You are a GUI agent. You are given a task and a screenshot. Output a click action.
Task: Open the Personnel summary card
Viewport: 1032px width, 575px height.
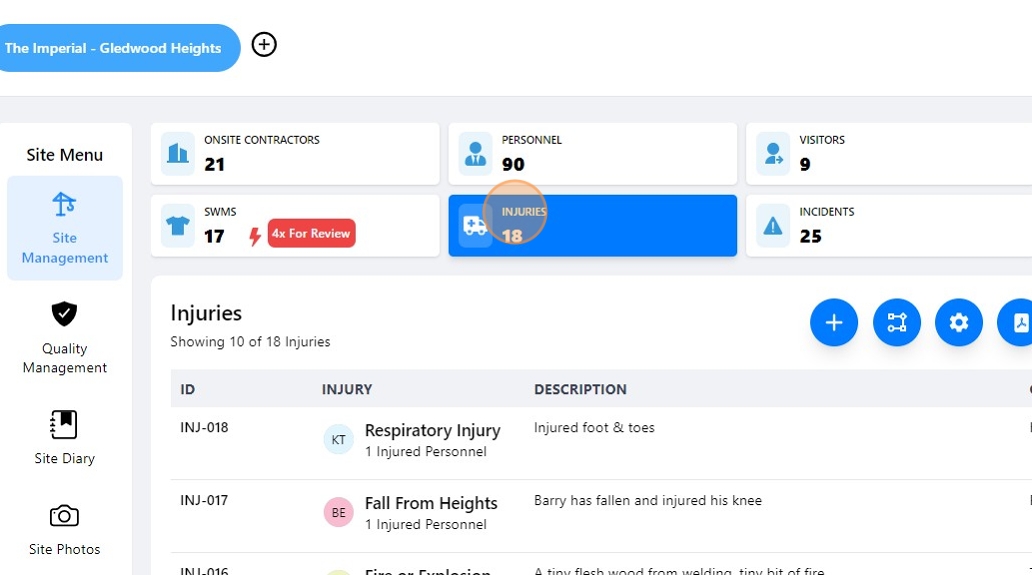[x=592, y=154]
